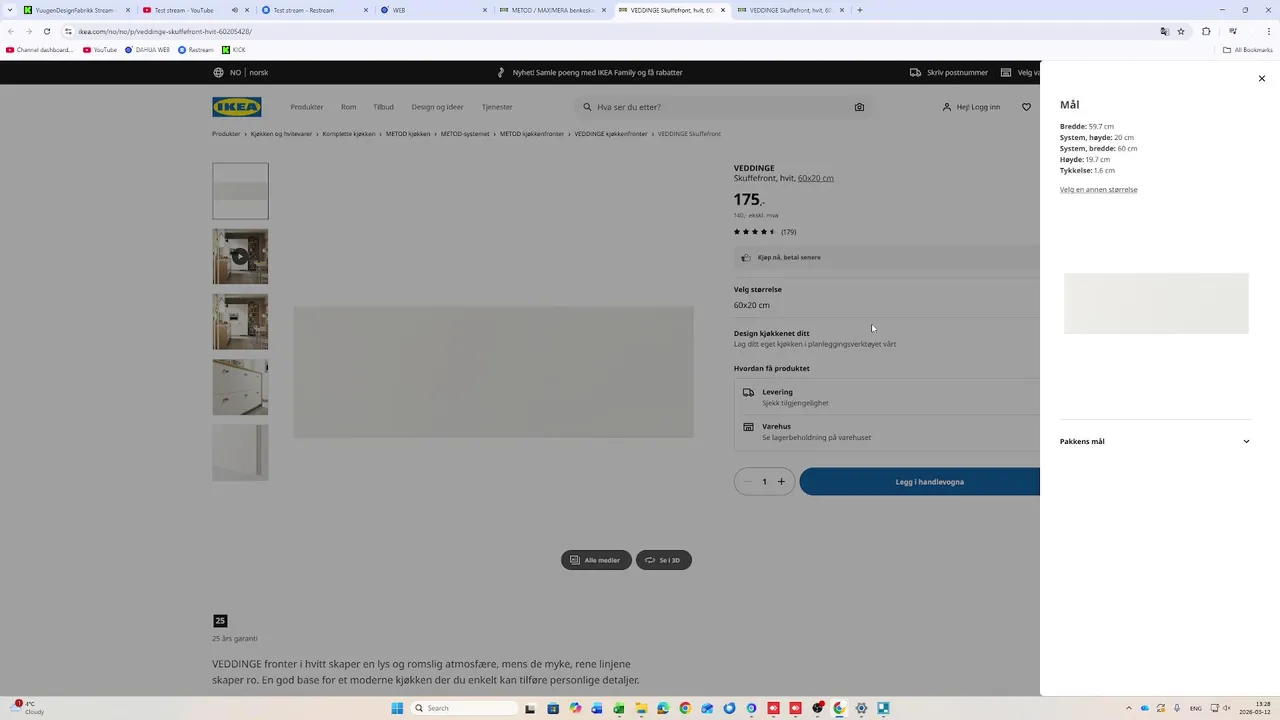Open Copilot icon in taskbar

click(x=575, y=708)
